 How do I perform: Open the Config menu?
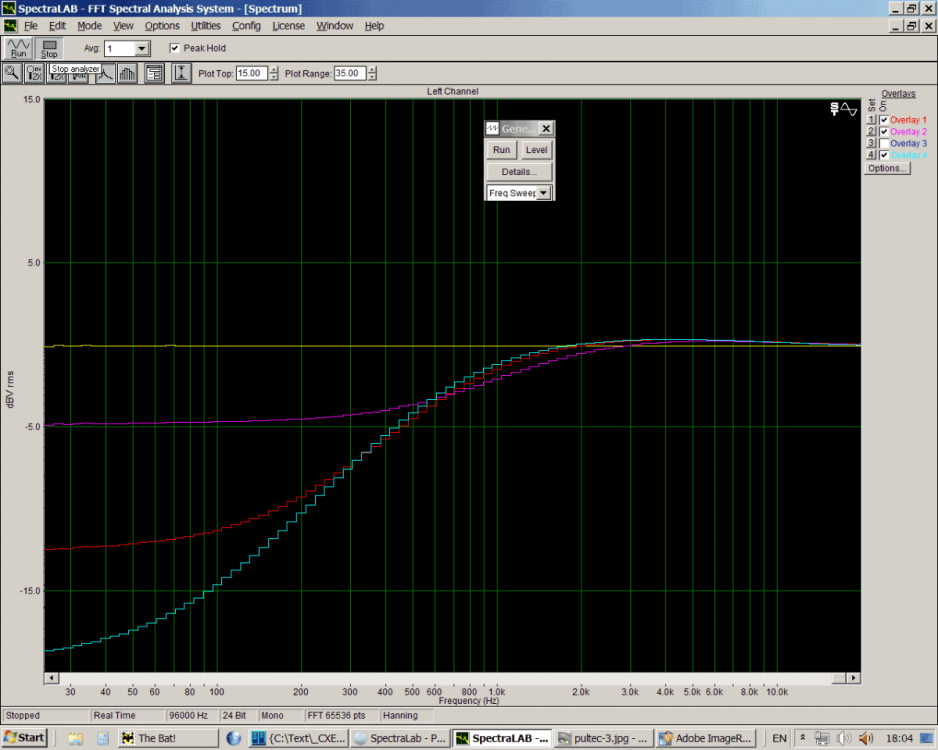pos(246,25)
